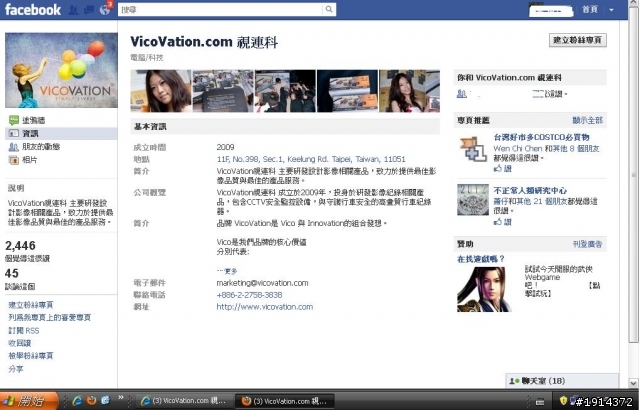Click the people icon under 你和 VicoVation.com
Viewport: 640px width, 410px height.
pos(461,94)
